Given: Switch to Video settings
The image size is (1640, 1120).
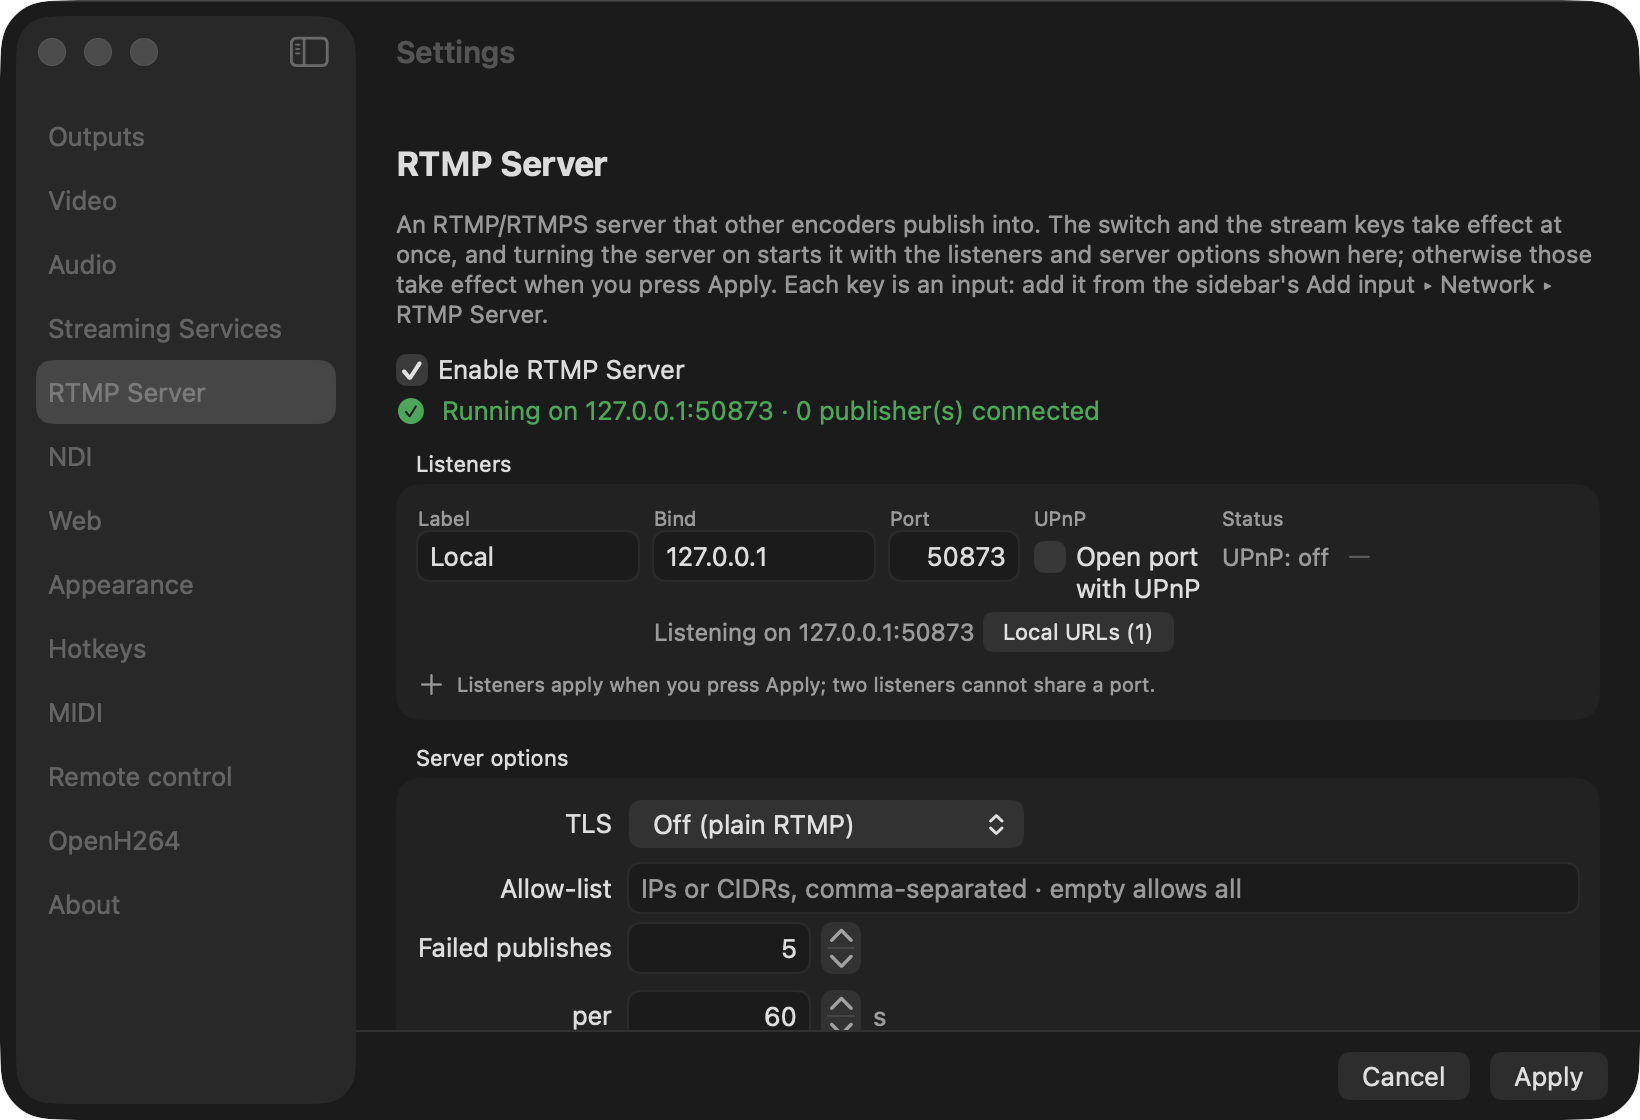Looking at the screenshot, I should [186, 201].
